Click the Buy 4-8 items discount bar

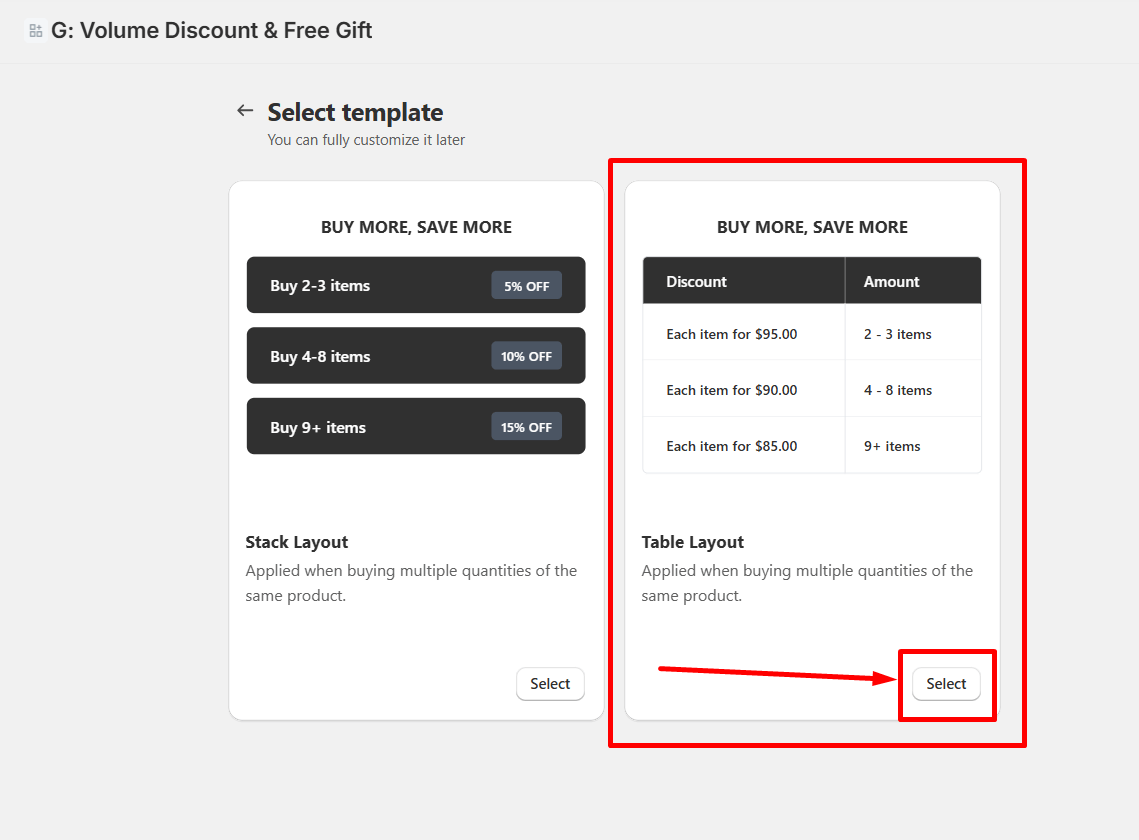[x=416, y=355]
